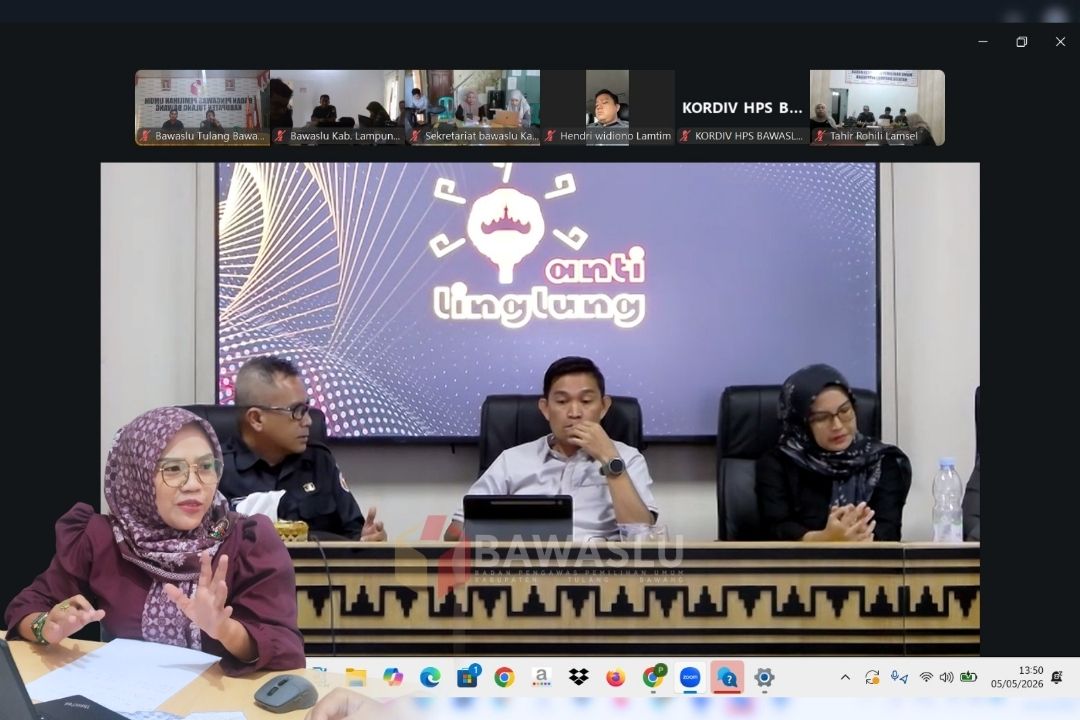Launch Firefox from the taskbar

click(616, 678)
